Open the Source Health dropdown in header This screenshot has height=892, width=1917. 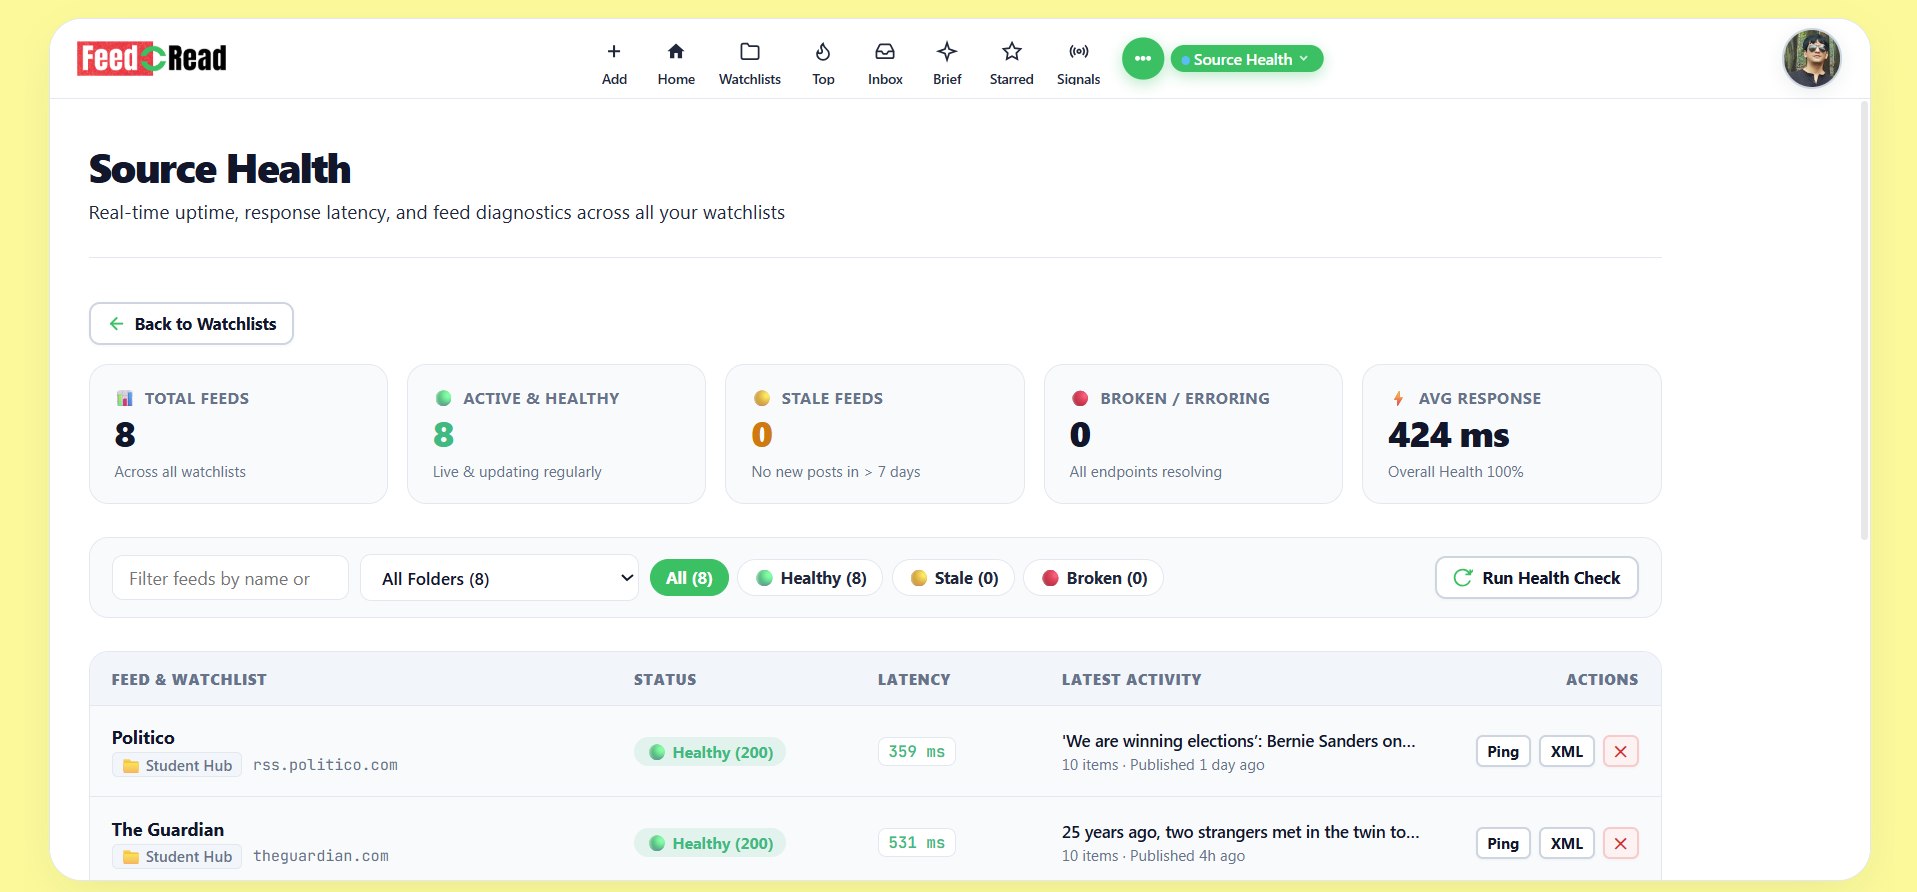tap(1247, 59)
